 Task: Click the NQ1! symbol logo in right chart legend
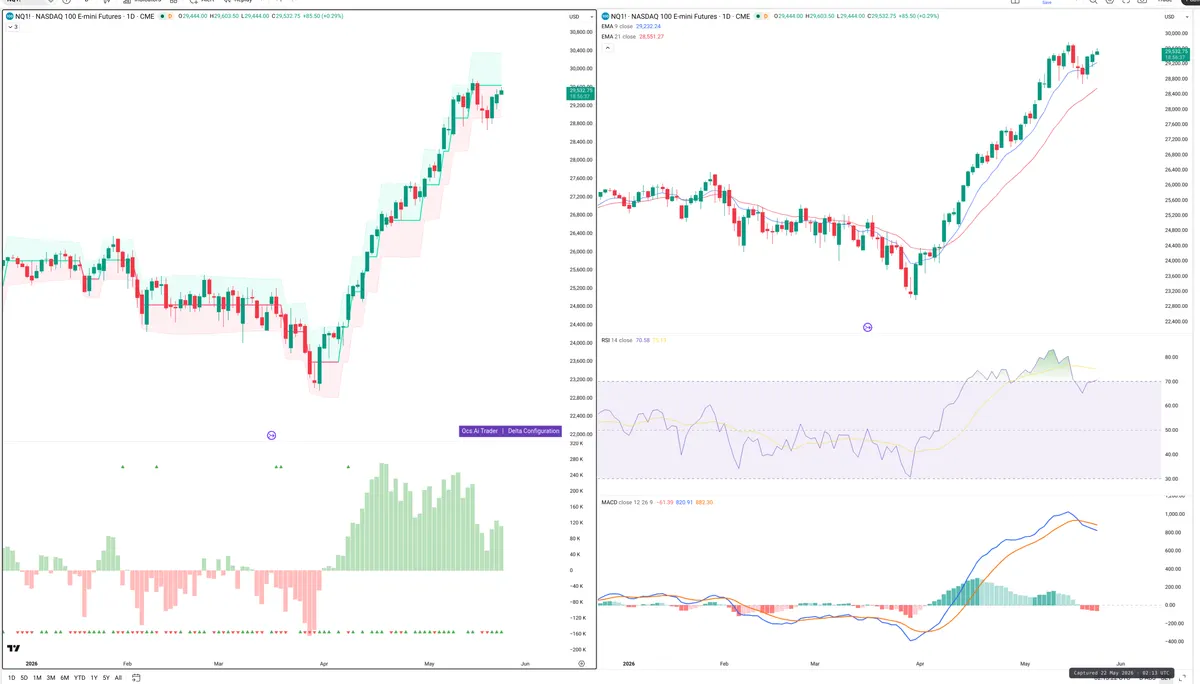[606, 16]
